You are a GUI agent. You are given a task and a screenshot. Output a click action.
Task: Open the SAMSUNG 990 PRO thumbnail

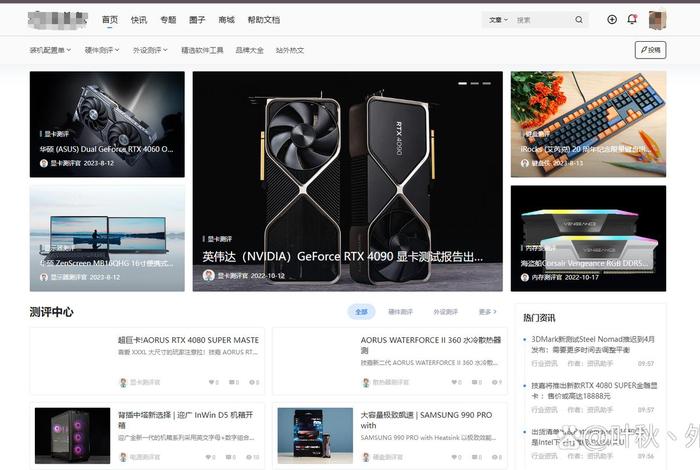315,436
